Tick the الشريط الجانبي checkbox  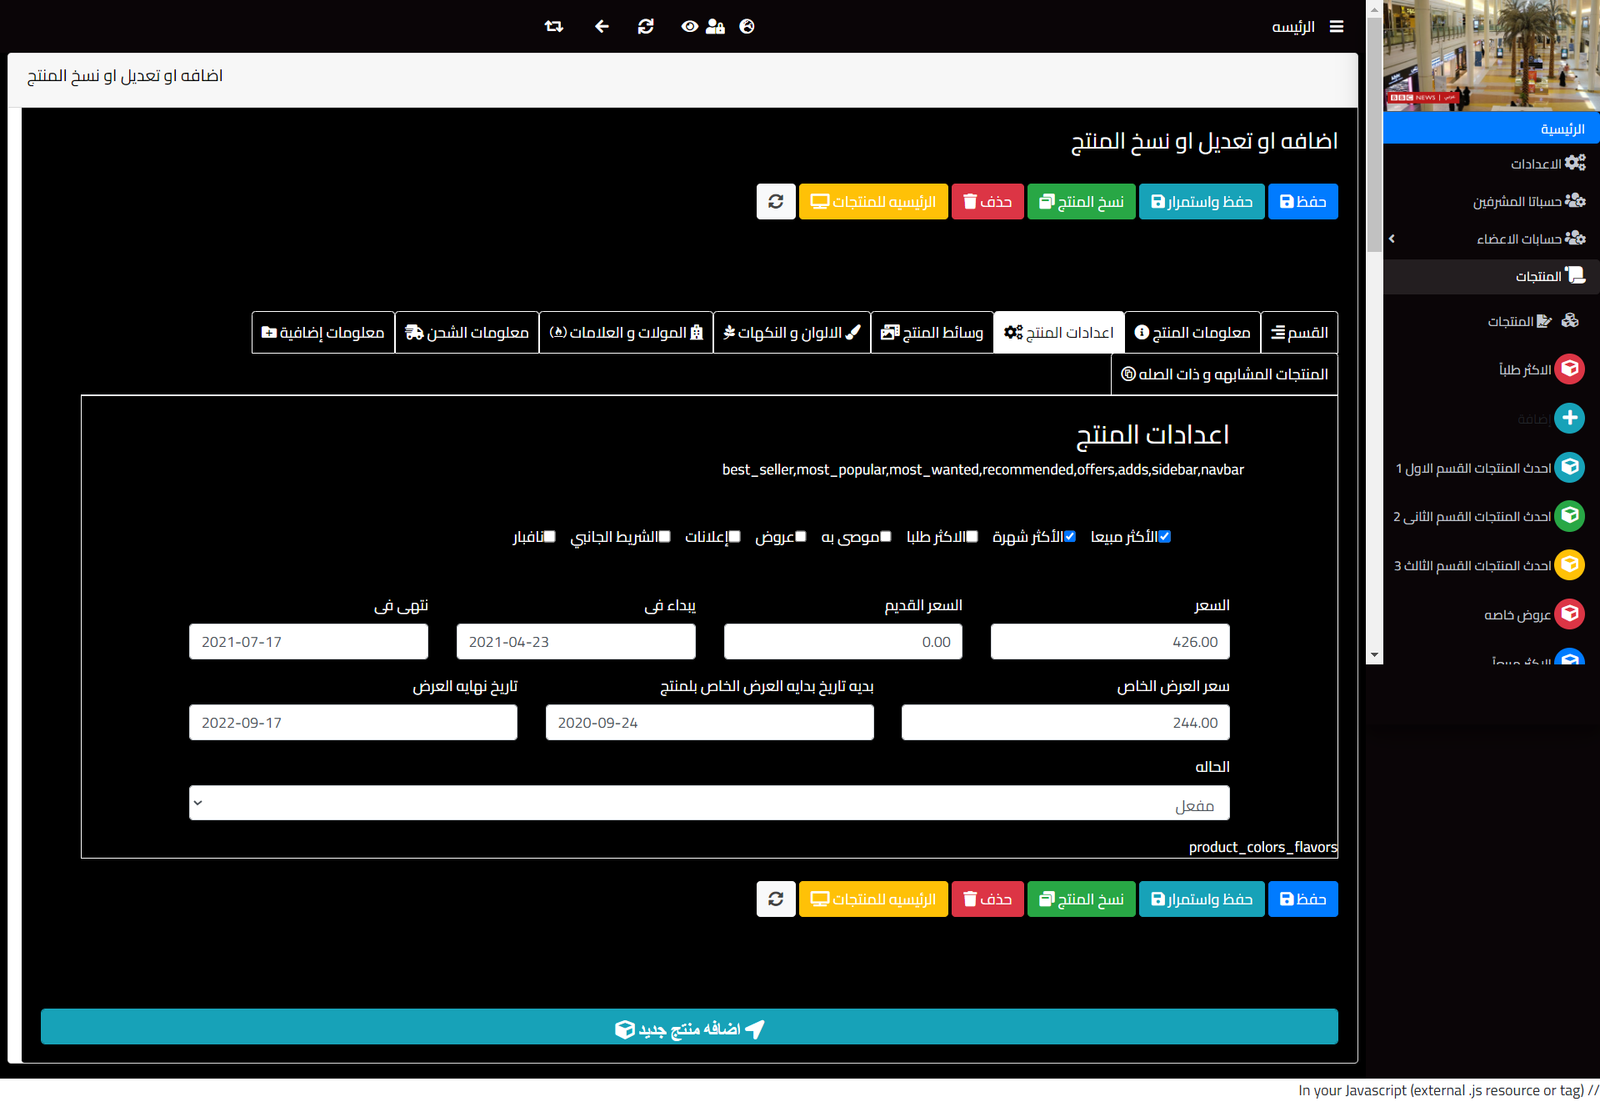pos(664,537)
